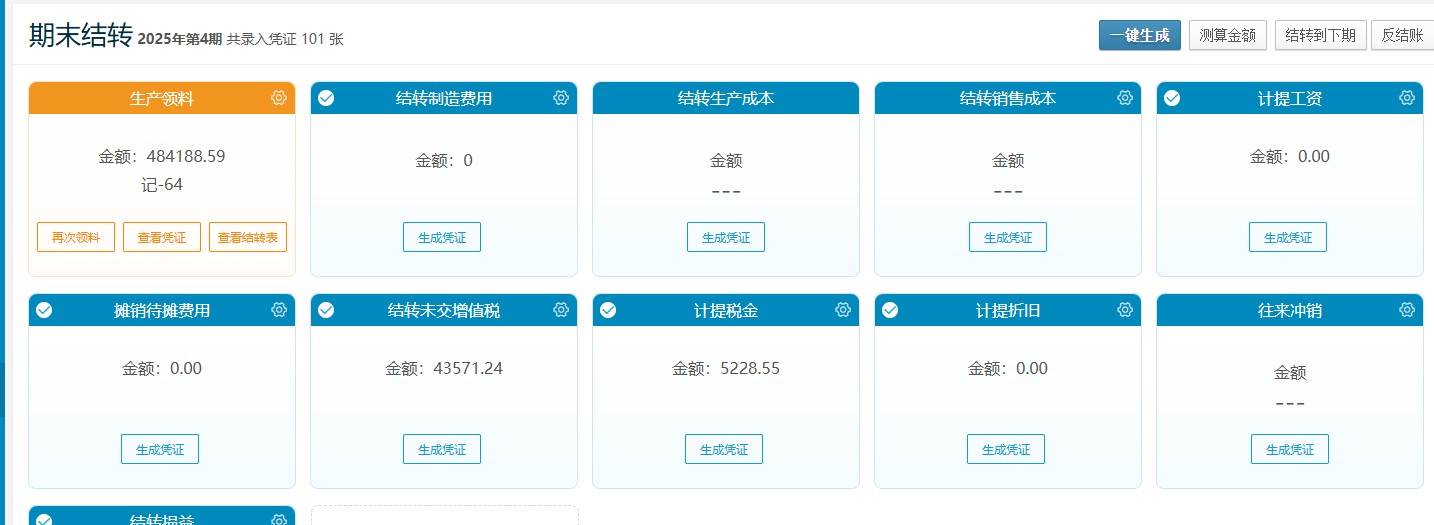
Task: Uncheck the 计提工资 card checkmark
Action: coord(1172,98)
